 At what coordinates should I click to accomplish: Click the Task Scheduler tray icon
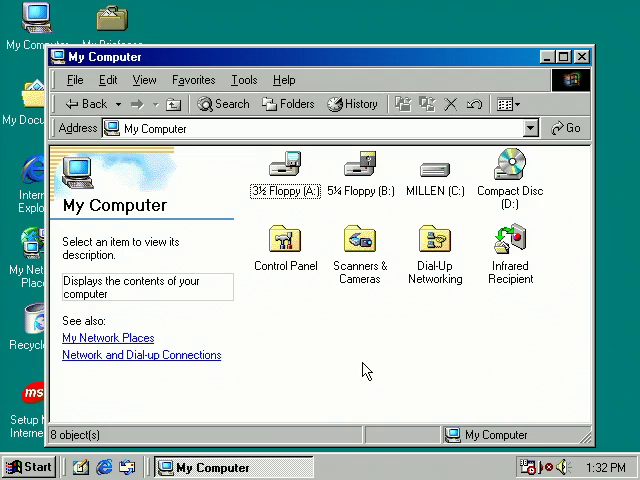click(x=527, y=467)
